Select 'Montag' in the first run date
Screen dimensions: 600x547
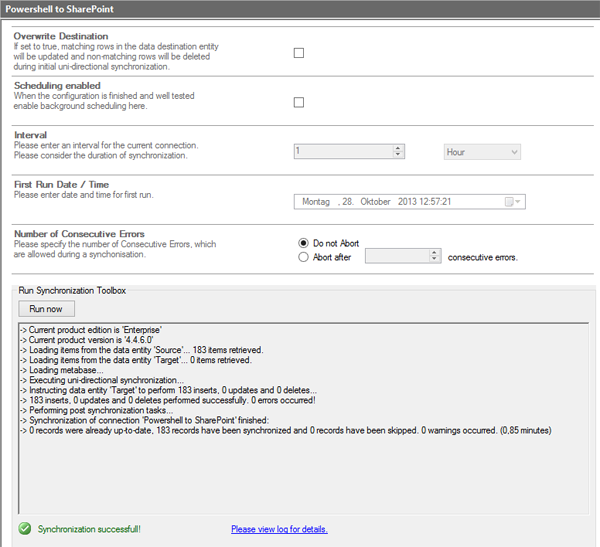pyautogui.click(x=316, y=202)
